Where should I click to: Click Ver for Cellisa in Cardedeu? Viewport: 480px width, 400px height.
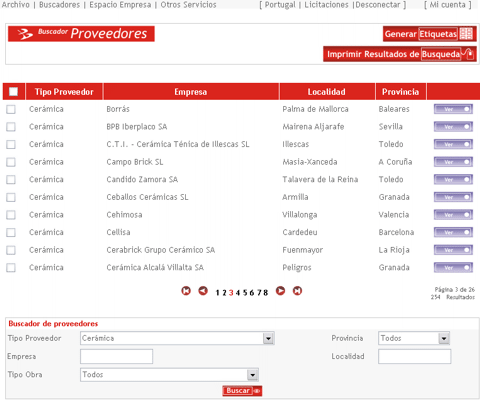coord(453,232)
